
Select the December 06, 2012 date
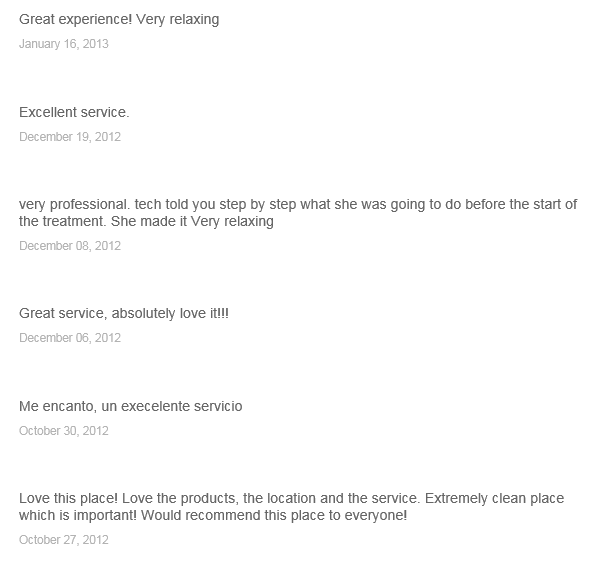70,338
